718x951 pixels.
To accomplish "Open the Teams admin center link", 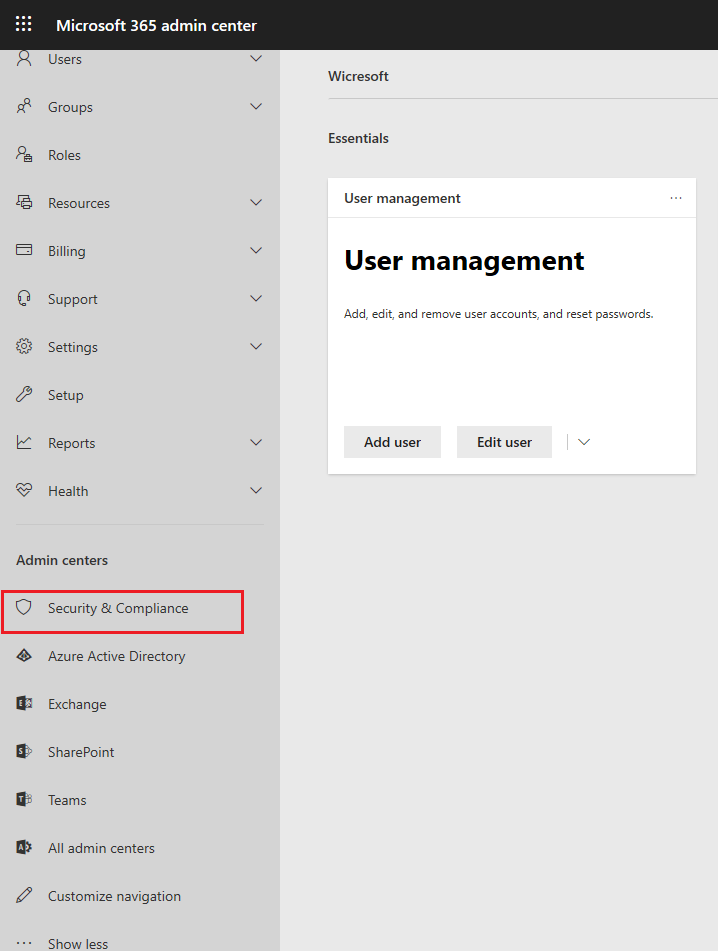I will point(67,799).
